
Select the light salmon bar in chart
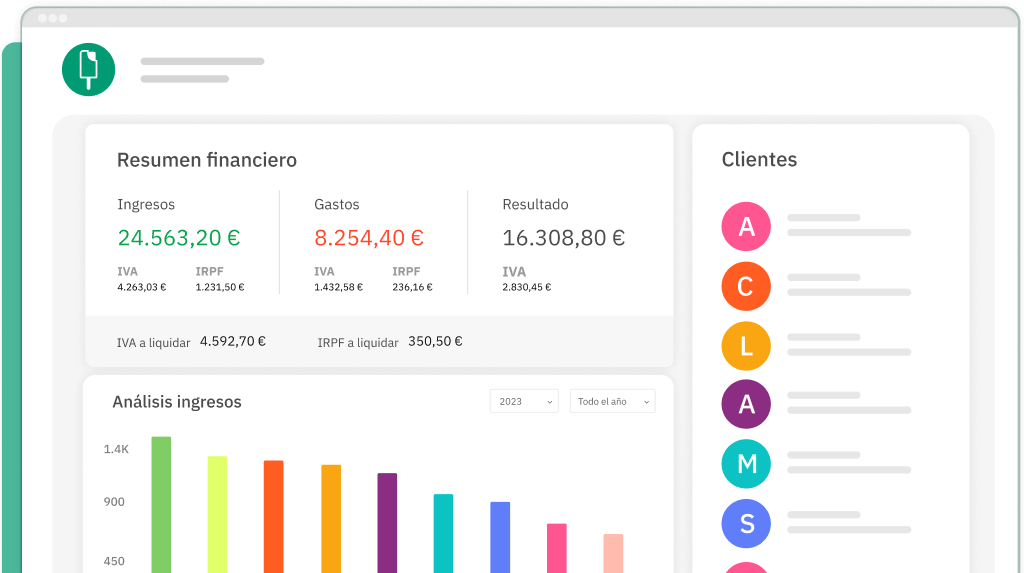click(x=613, y=553)
